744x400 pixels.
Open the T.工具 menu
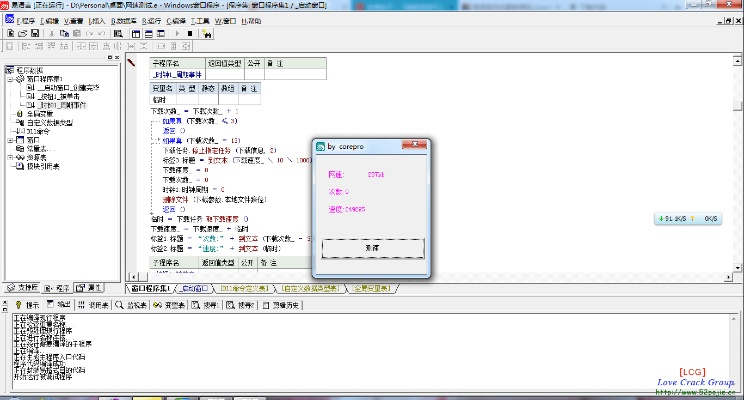click(x=204, y=20)
